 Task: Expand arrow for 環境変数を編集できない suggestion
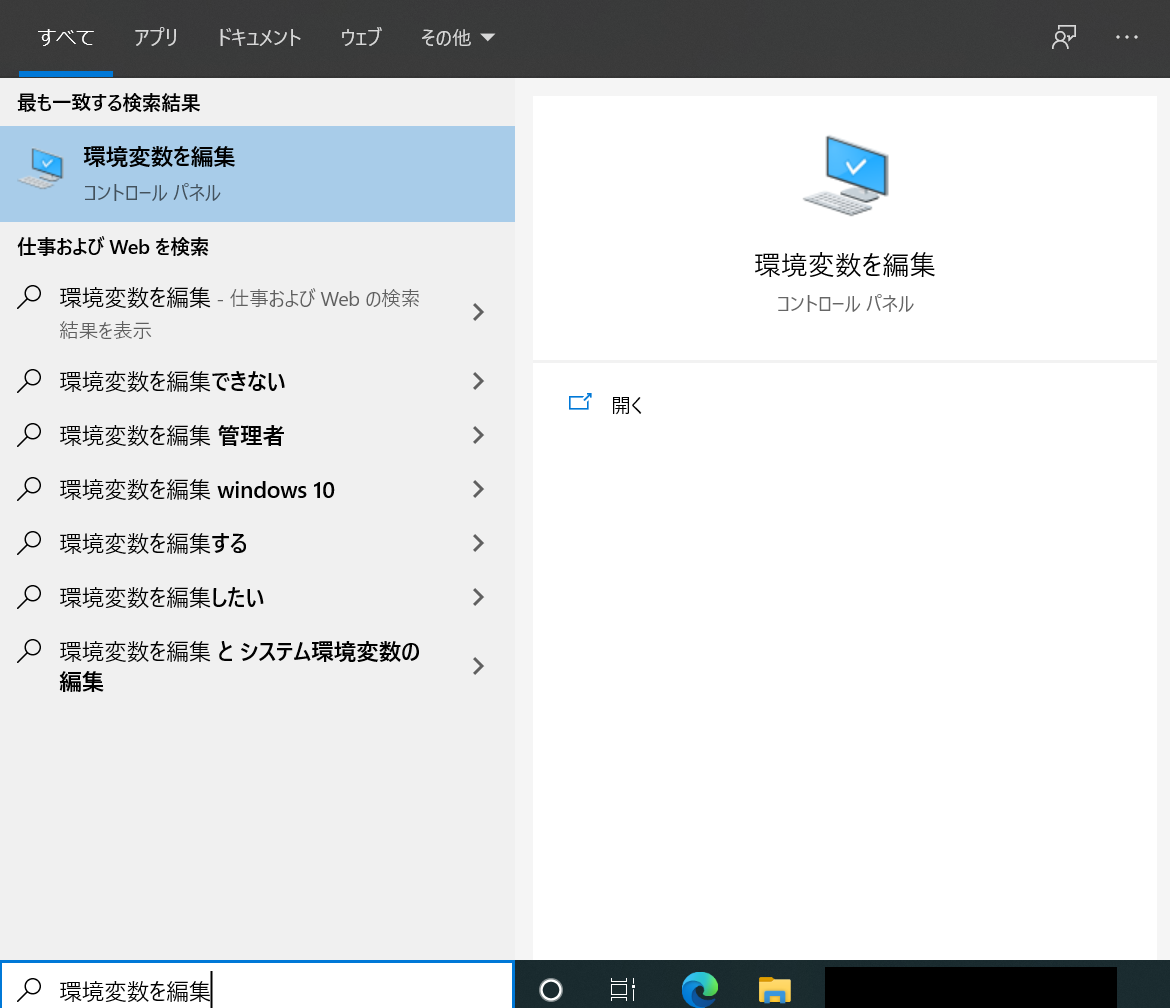click(478, 381)
